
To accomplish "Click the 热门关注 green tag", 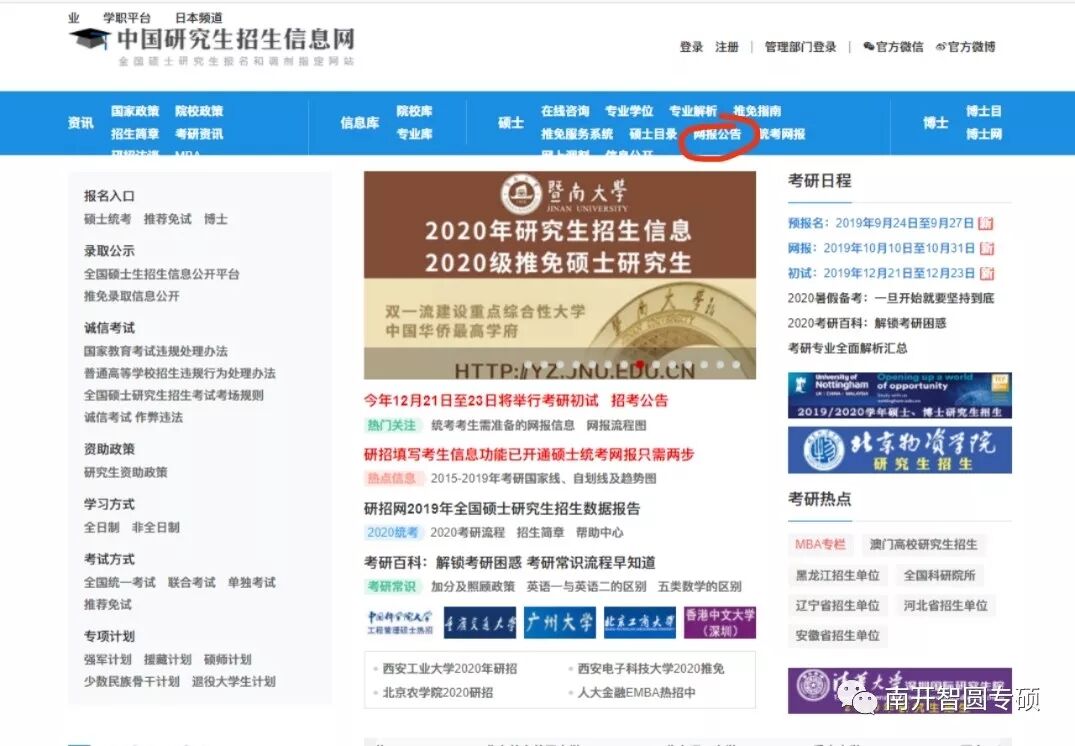I will pos(391,425).
